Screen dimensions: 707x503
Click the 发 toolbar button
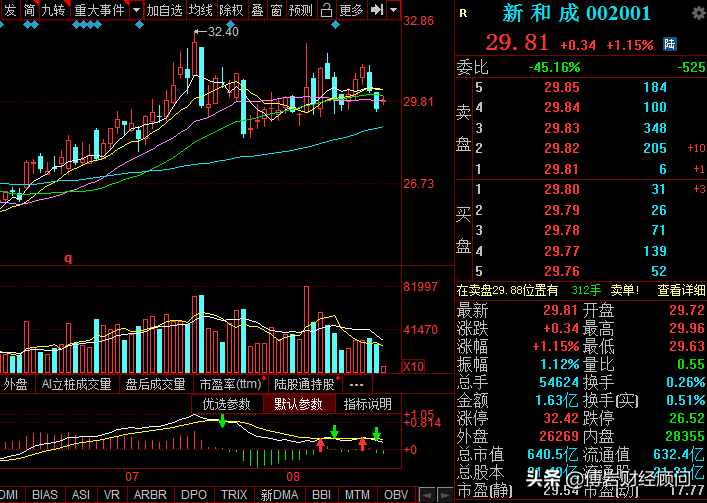[9, 9]
